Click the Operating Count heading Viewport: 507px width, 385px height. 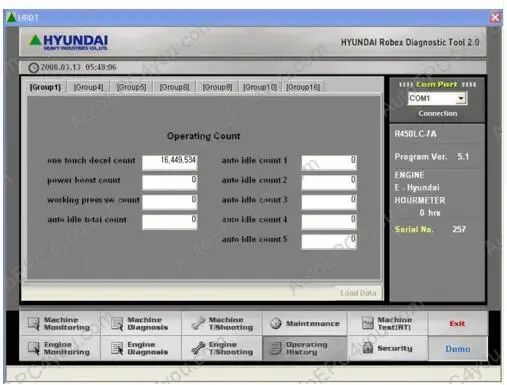pos(203,136)
